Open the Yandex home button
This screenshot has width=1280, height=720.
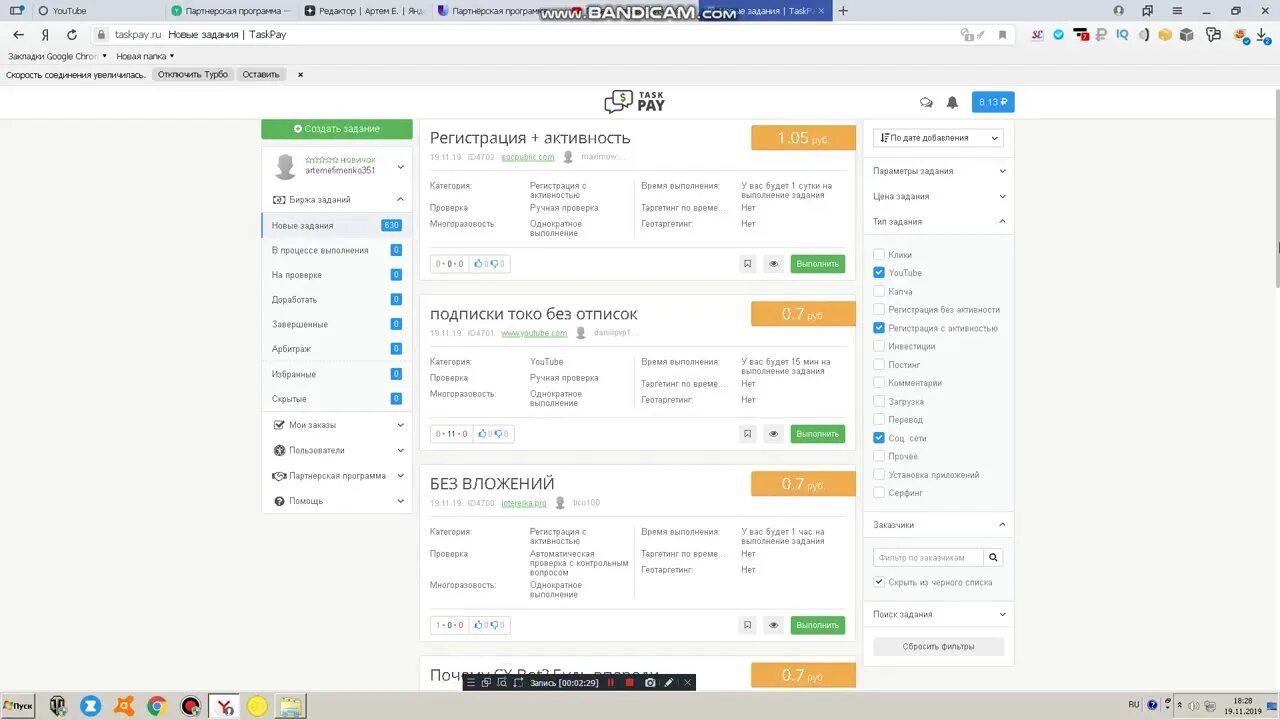point(45,34)
